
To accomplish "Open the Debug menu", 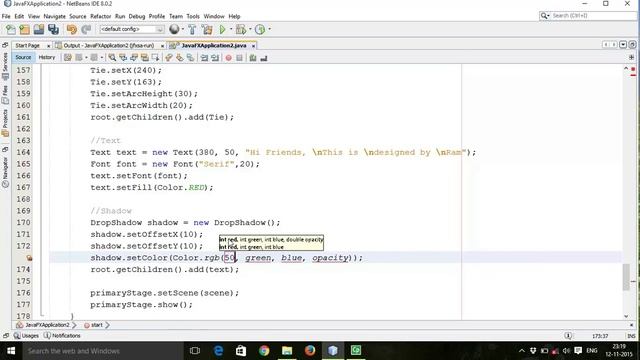I will click(x=137, y=16).
